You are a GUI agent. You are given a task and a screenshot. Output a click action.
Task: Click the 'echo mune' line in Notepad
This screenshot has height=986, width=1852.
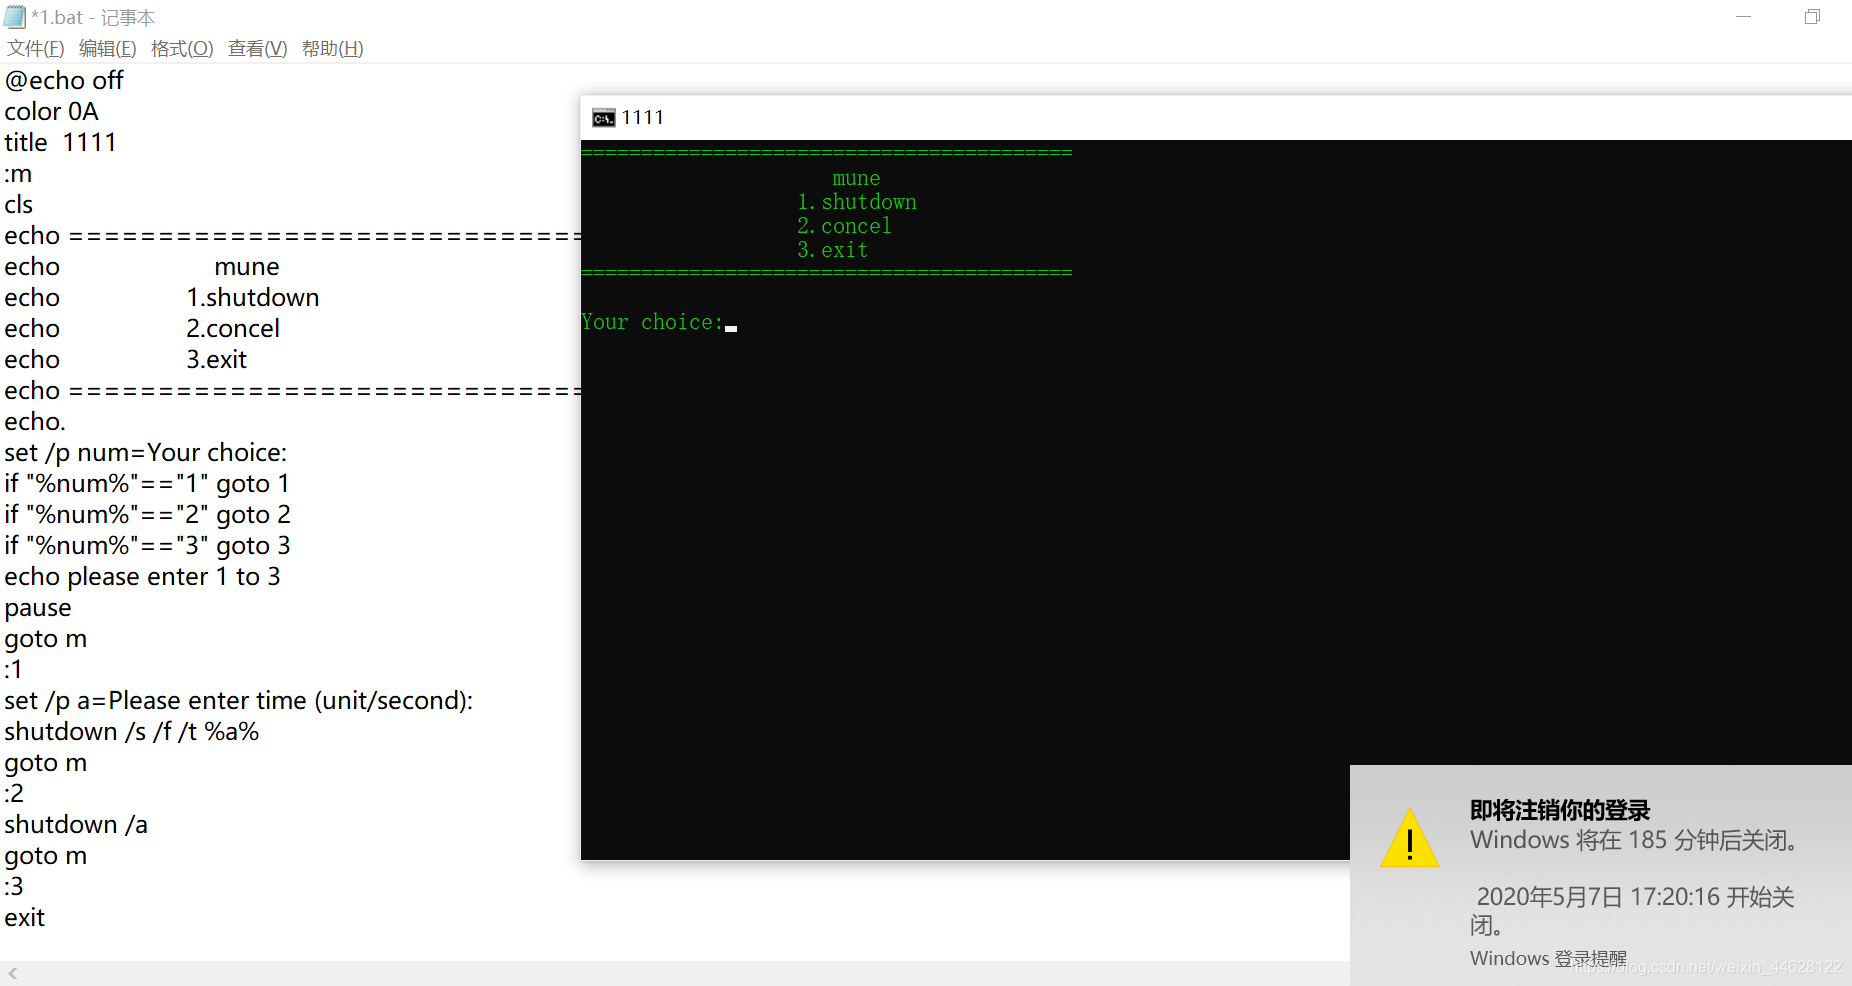(x=142, y=266)
